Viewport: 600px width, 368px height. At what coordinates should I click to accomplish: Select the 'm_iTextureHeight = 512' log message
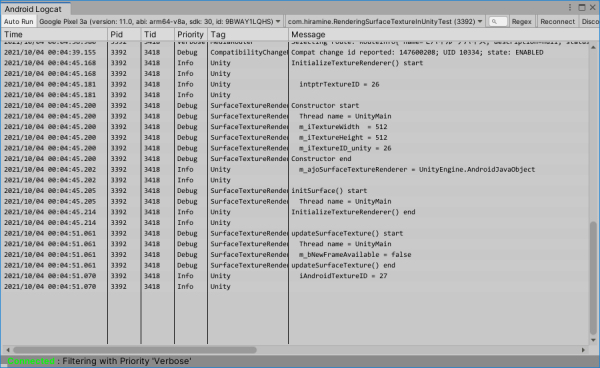[x=343, y=138]
